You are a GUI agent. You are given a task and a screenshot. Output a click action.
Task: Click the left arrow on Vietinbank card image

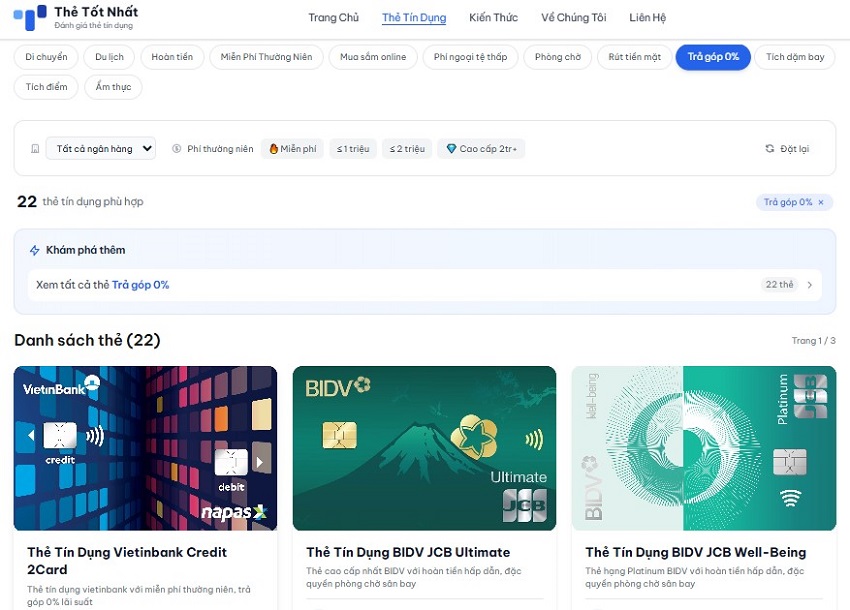[x=30, y=436]
